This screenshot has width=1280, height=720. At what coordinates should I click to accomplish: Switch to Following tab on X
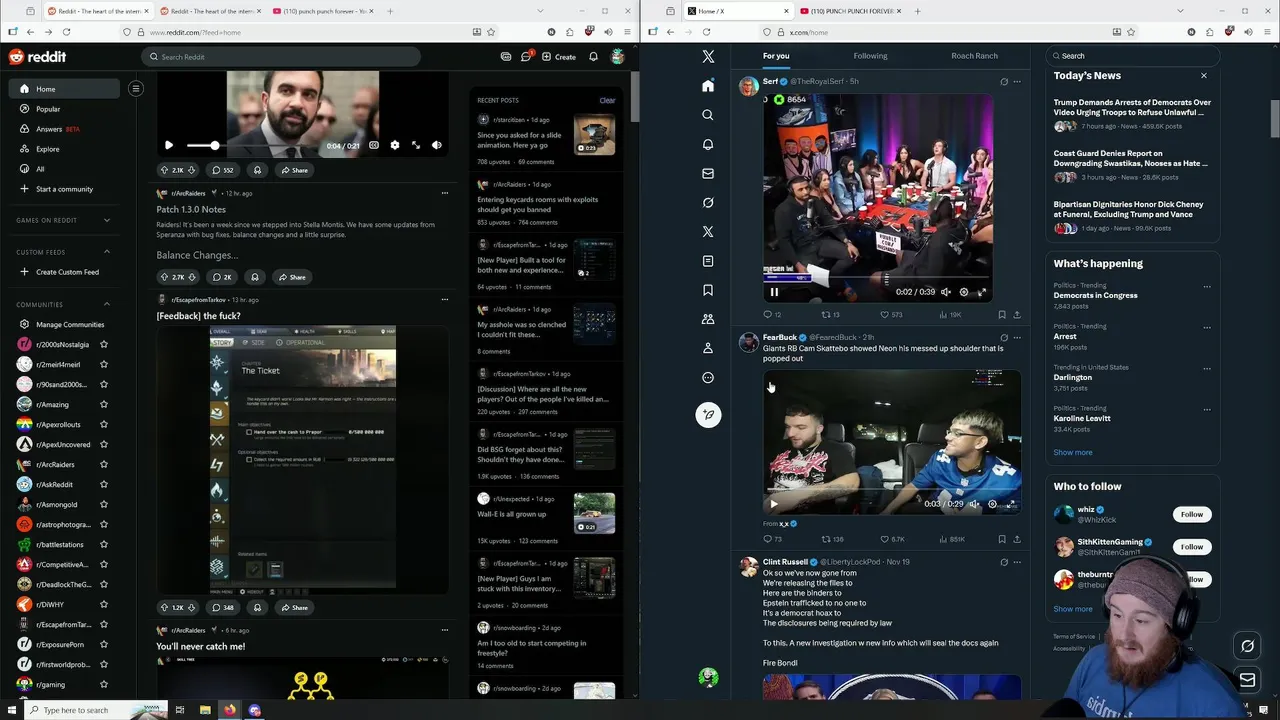[870, 56]
